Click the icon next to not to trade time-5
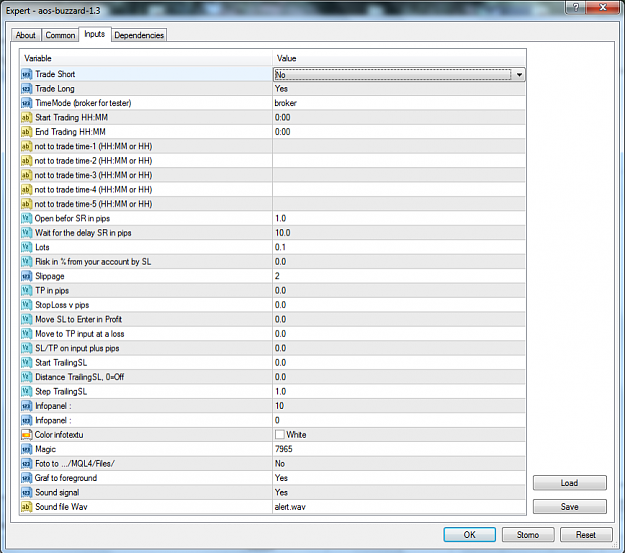625x553 pixels. click(26, 204)
